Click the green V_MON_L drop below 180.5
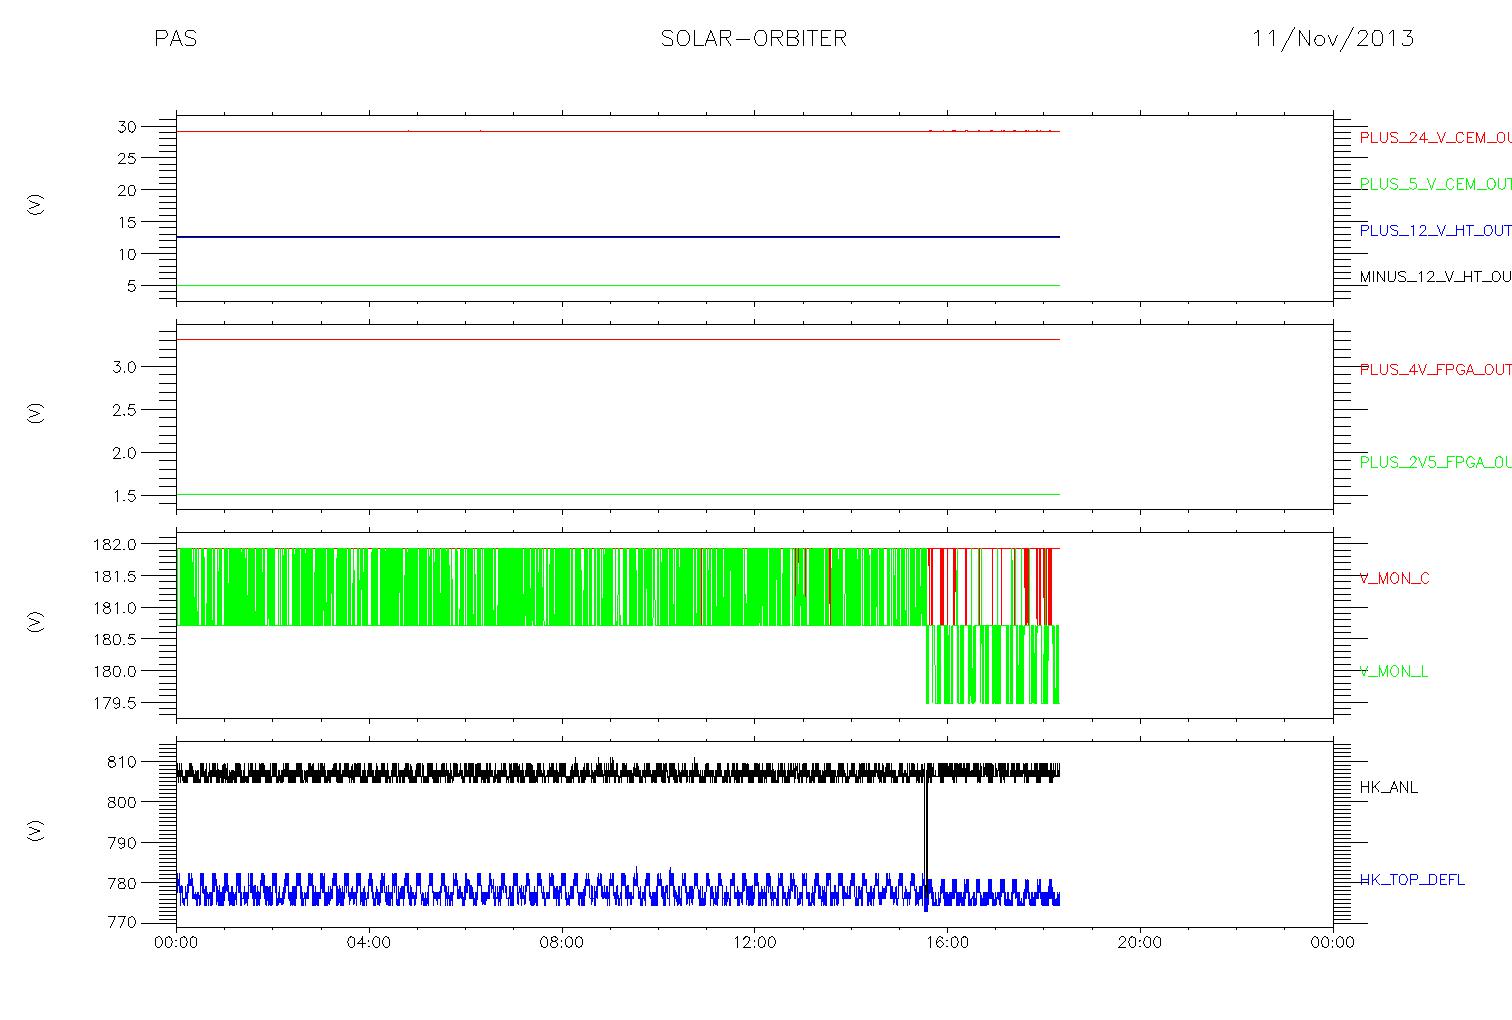The width and height of the screenshot is (1512, 1020). point(992,665)
